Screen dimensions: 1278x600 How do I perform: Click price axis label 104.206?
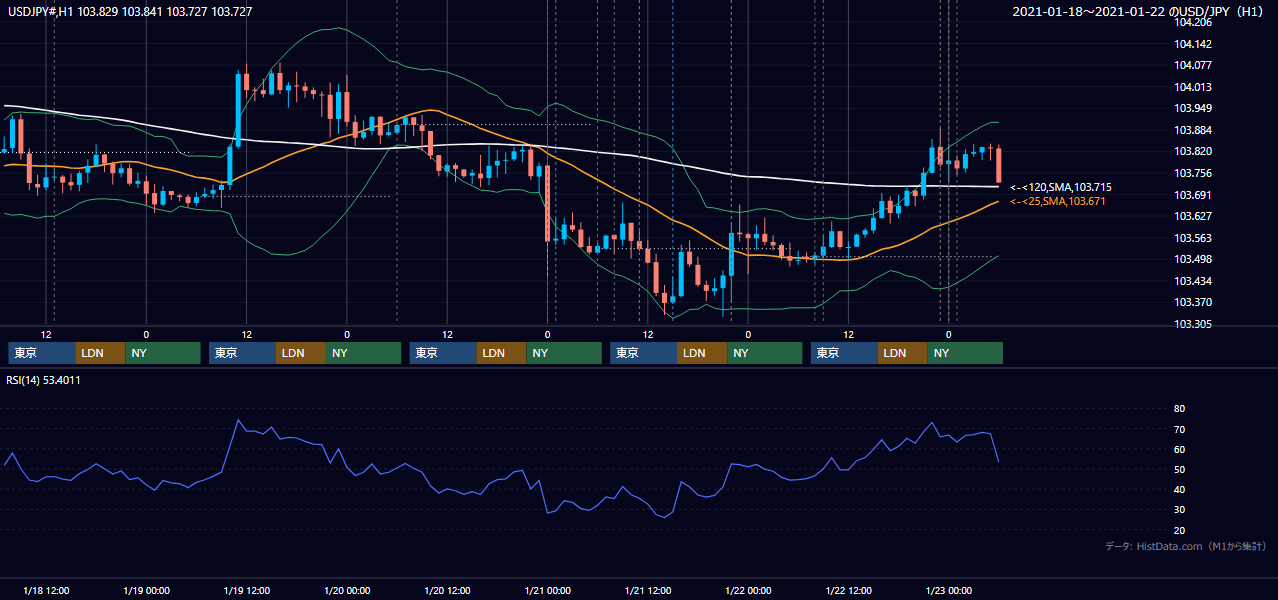coord(1194,22)
